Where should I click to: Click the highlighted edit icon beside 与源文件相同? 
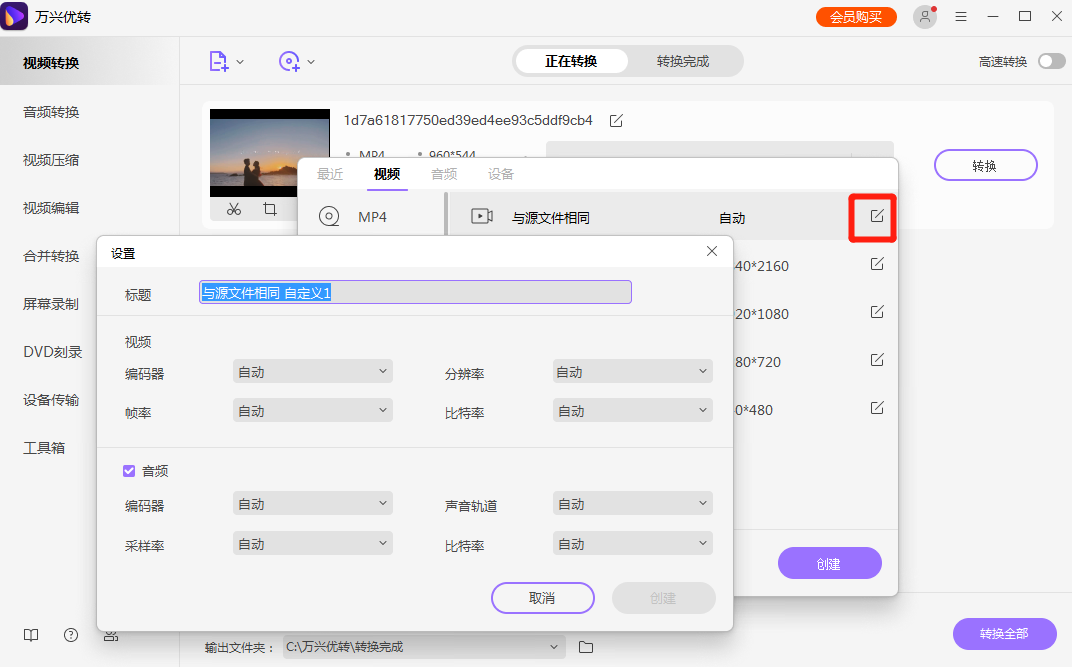click(x=872, y=214)
